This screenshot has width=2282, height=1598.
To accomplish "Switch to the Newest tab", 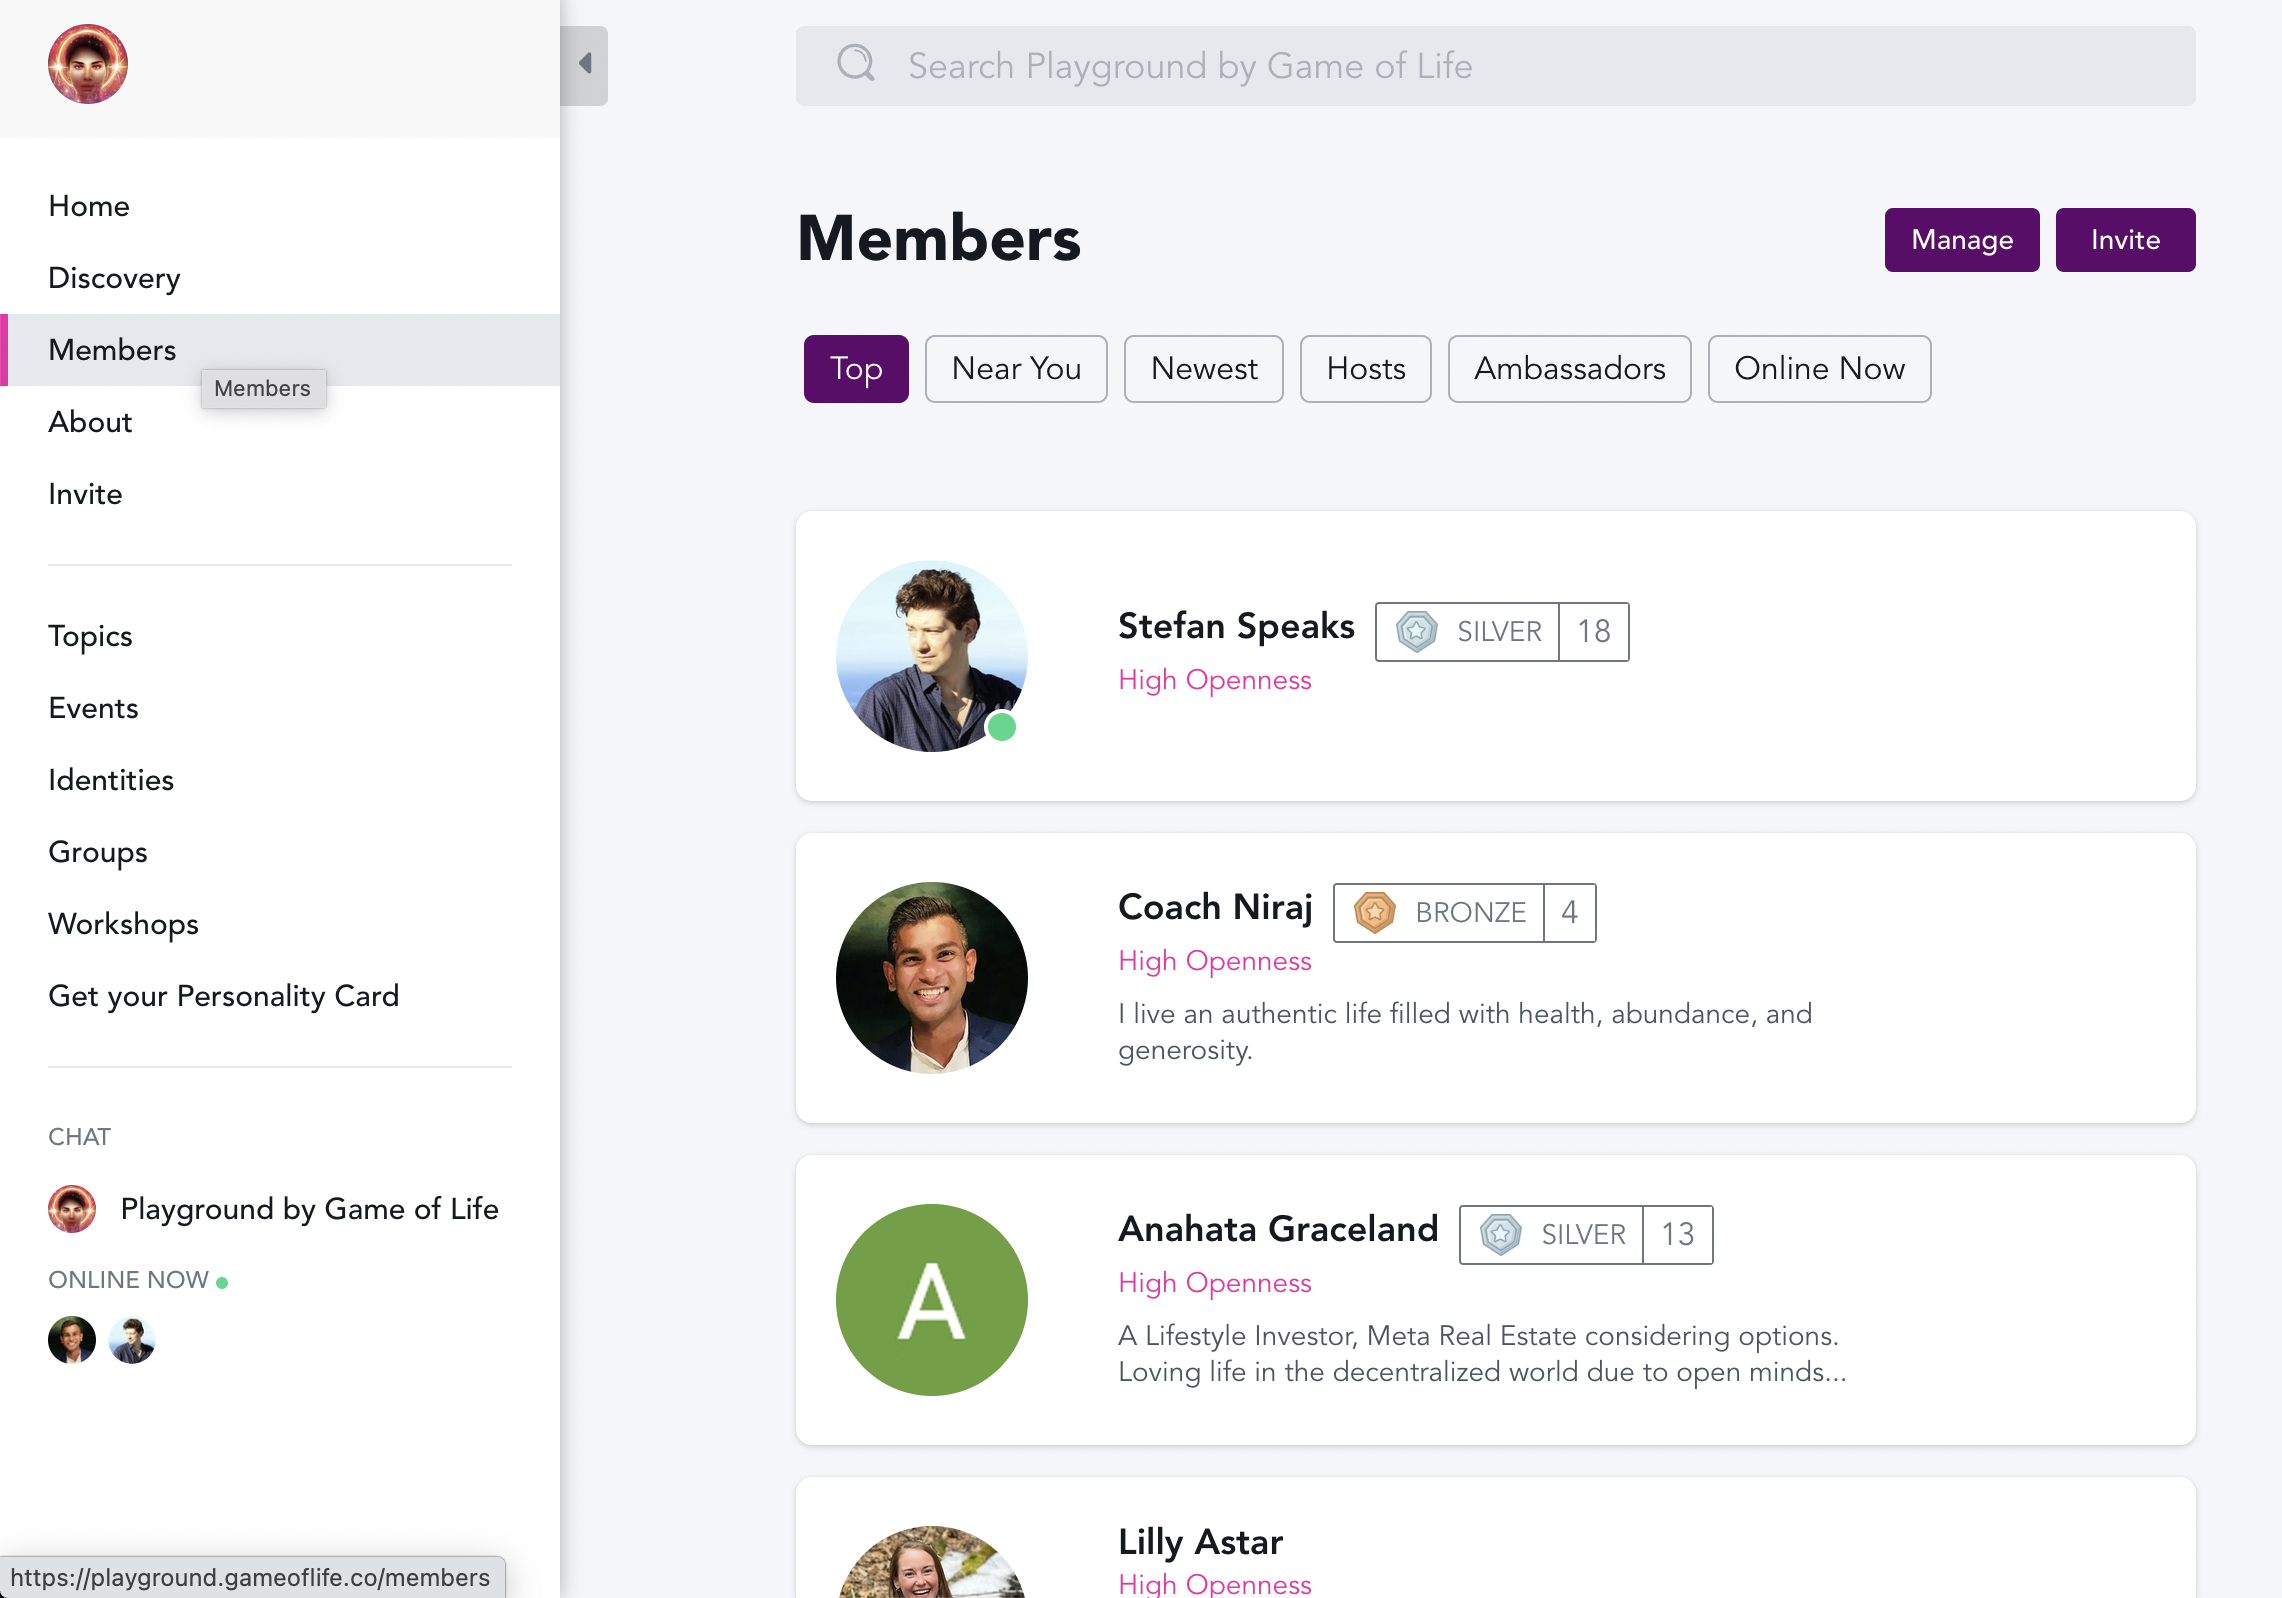I will coord(1204,369).
